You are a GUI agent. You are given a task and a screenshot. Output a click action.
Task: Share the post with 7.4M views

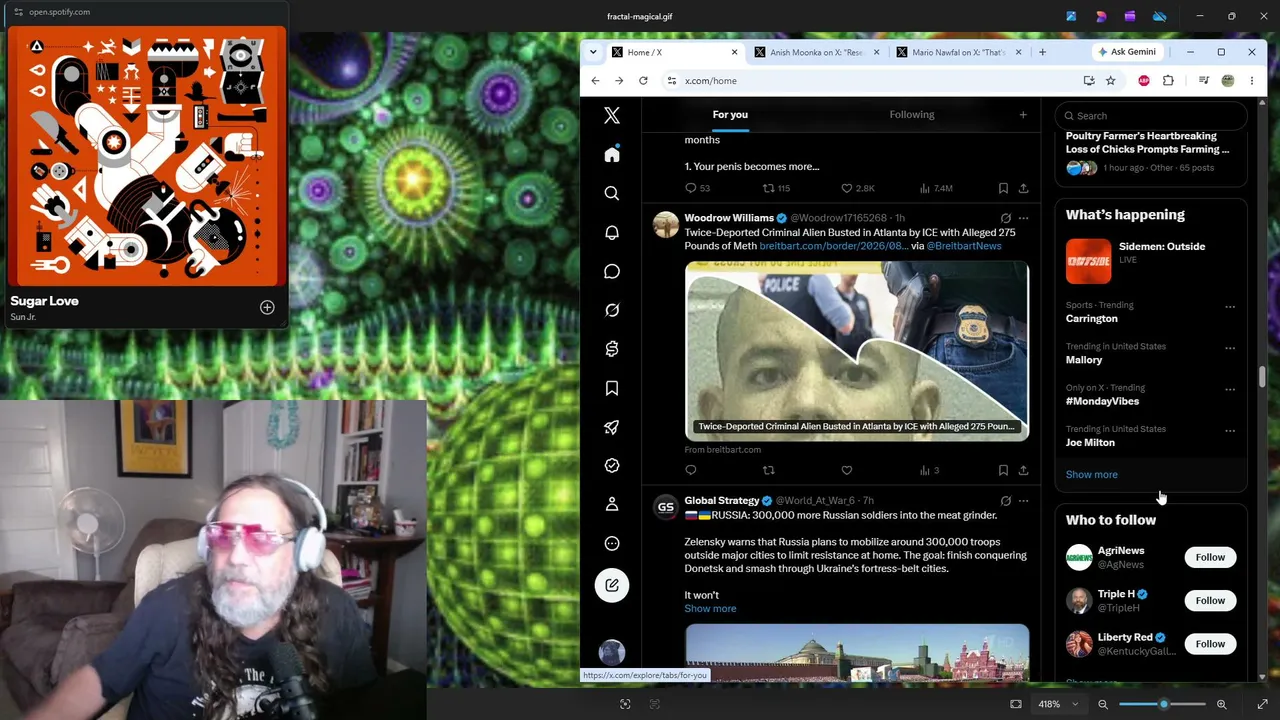coord(1023,188)
